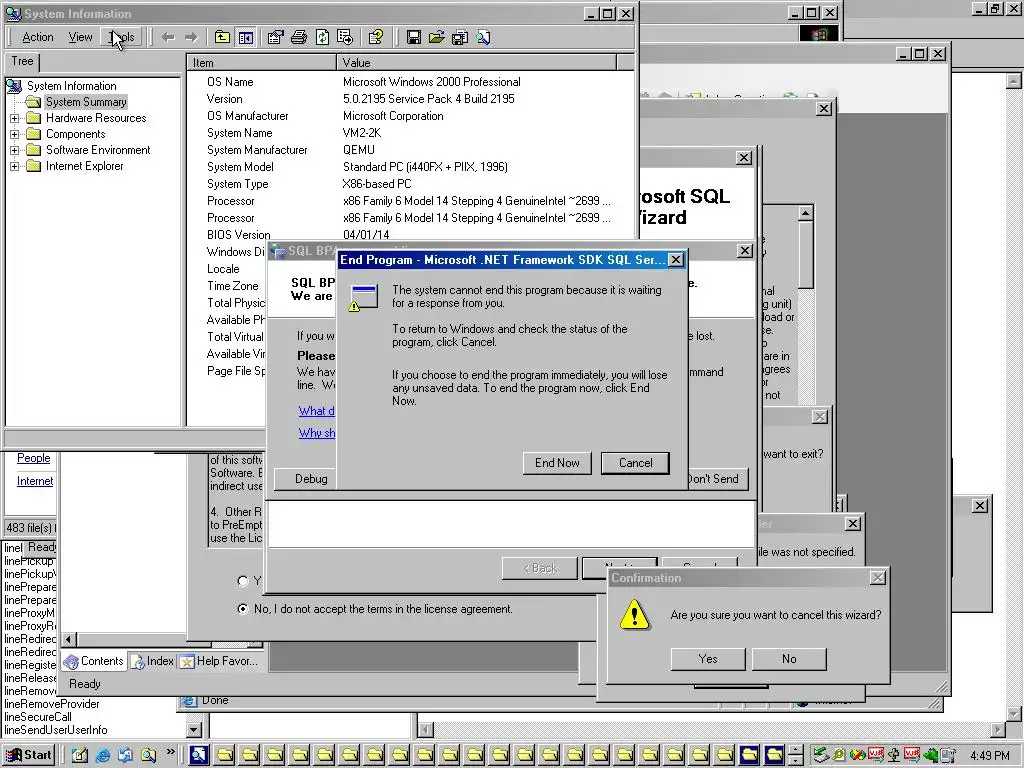Click the floppy disk Save icon
The image size is (1024, 768).
click(413, 37)
